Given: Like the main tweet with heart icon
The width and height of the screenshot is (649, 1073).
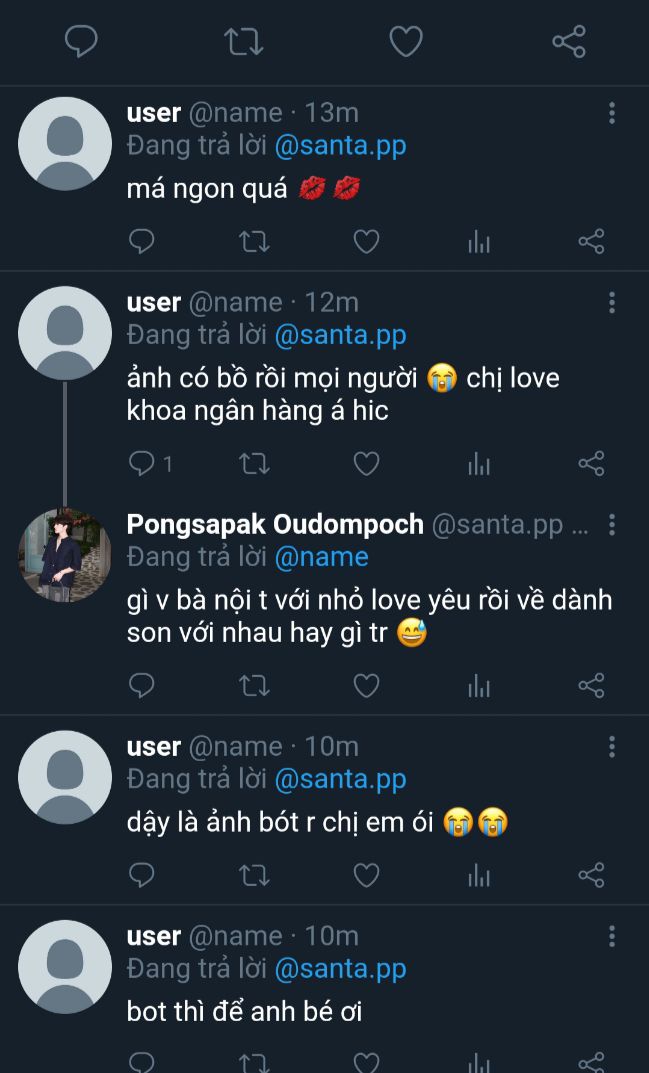Looking at the screenshot, I should click(405, 41).
